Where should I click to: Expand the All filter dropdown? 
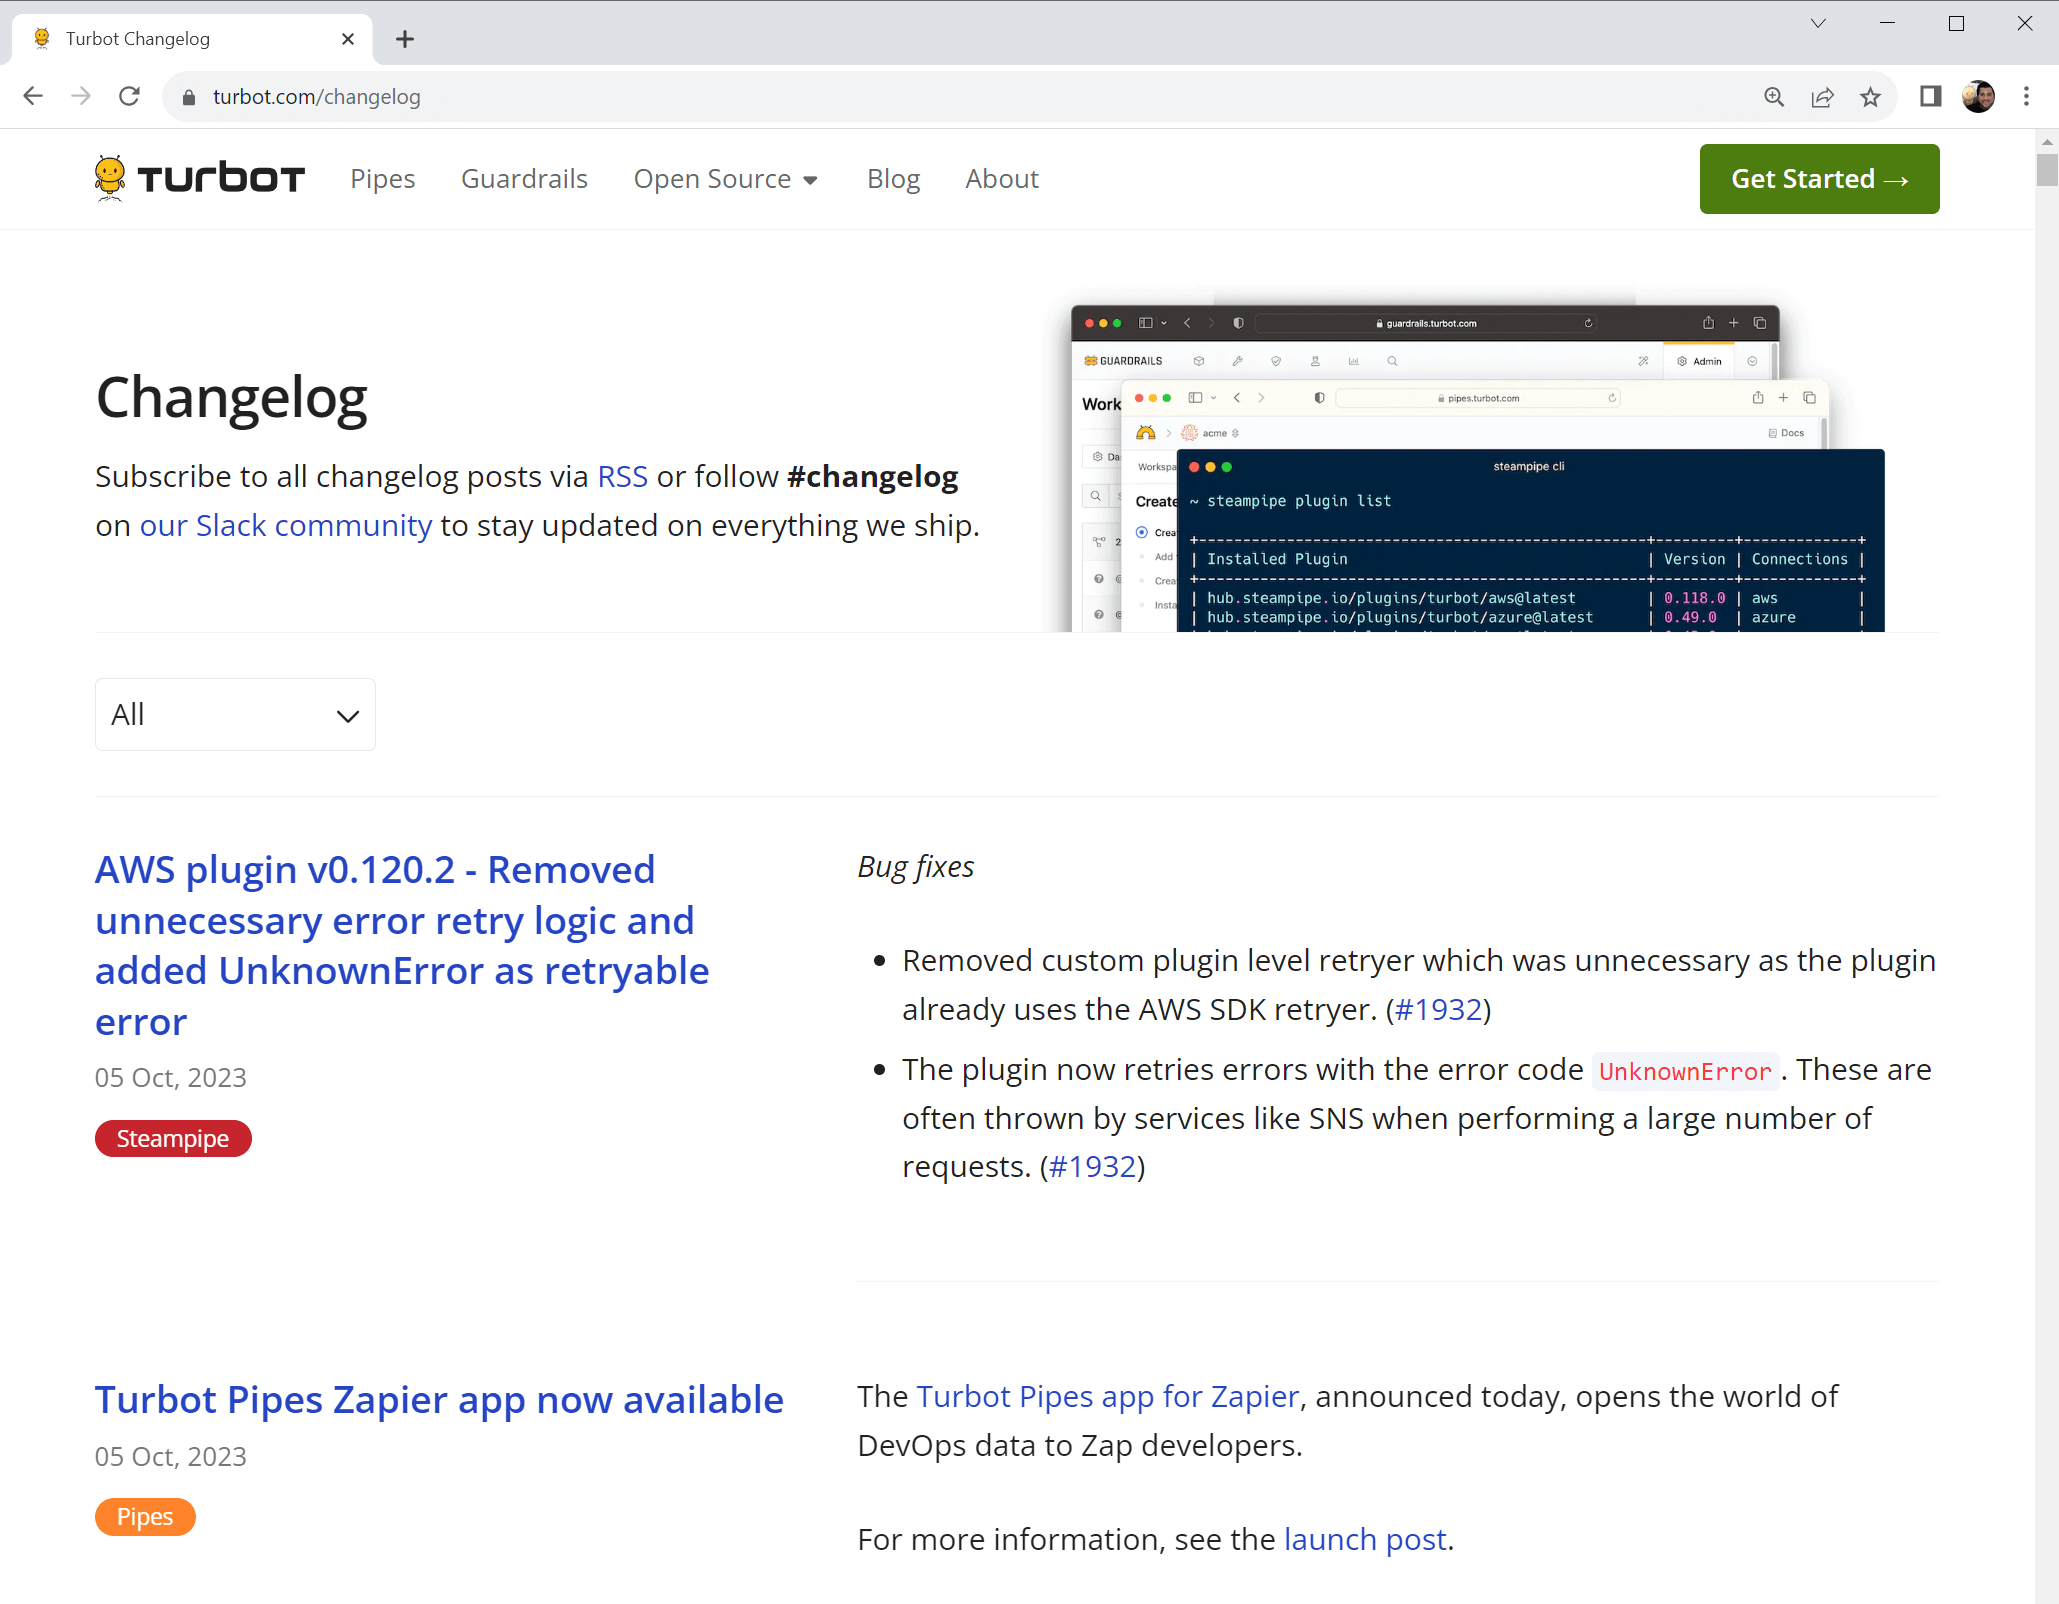pos(235,715)
